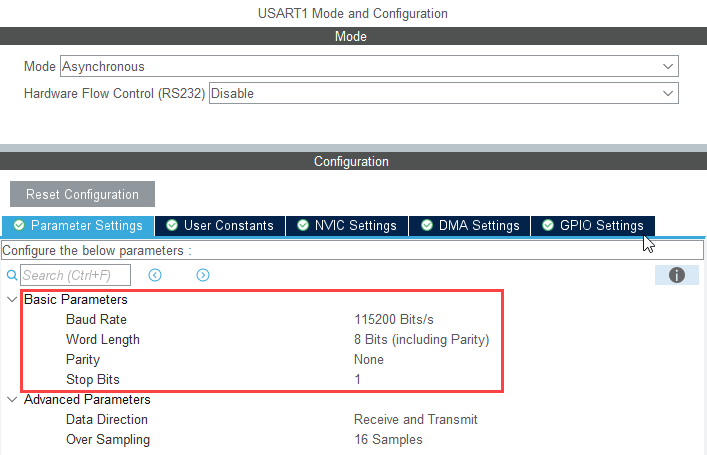Click the parameter search field
707x455 pixels.
coord(80,275)
